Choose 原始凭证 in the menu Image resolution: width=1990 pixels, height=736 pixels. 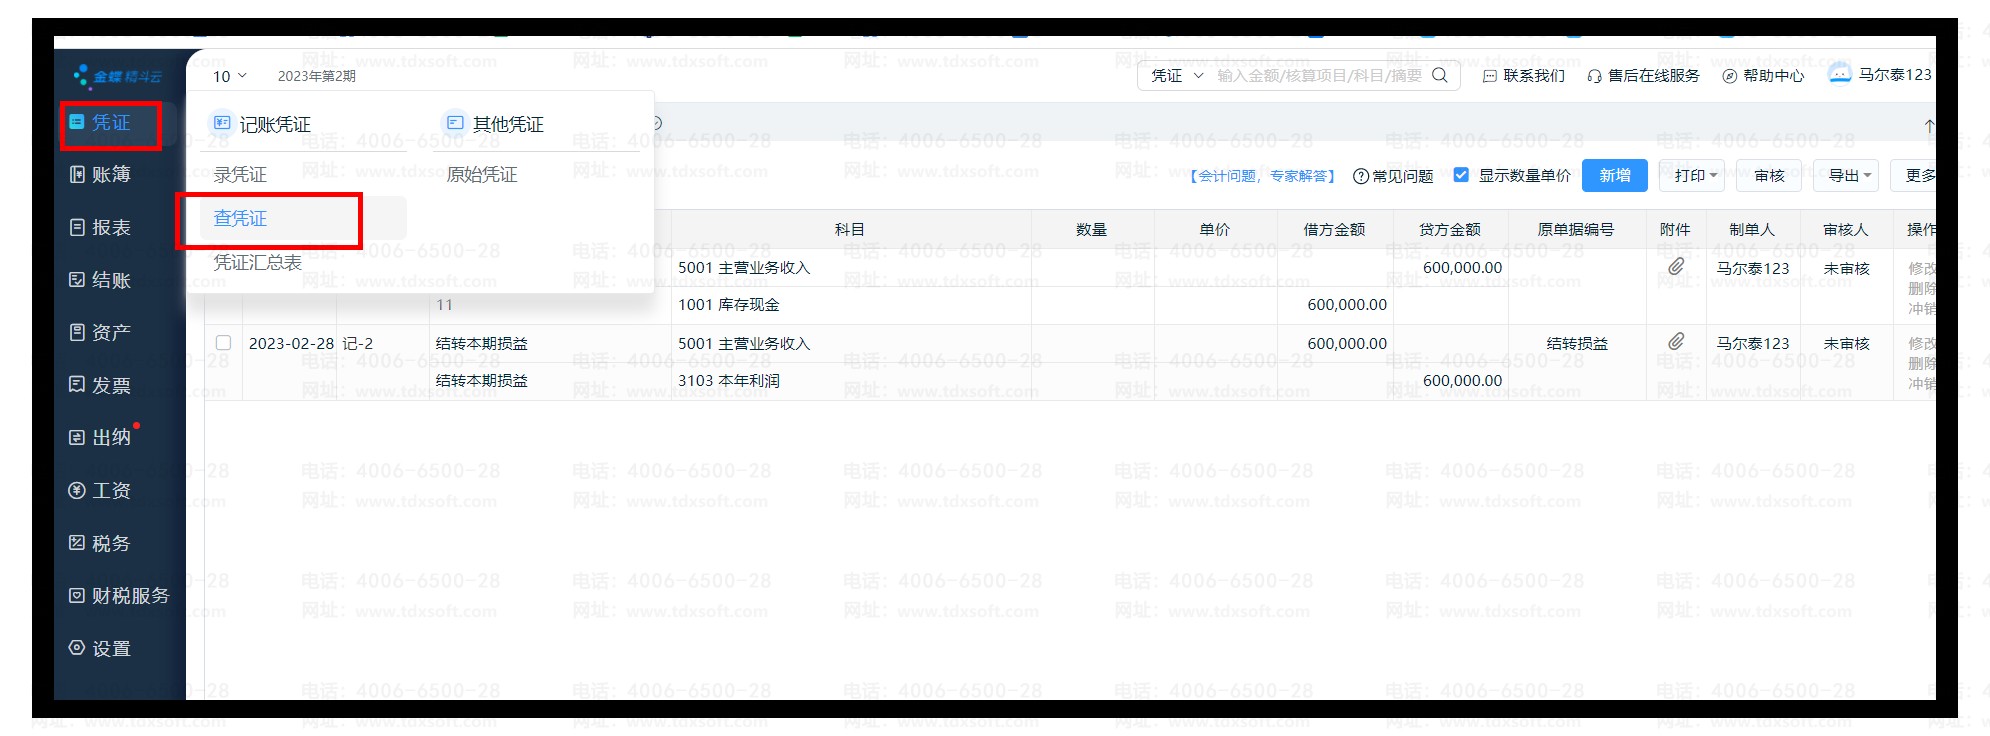click(x=481, y=174)
